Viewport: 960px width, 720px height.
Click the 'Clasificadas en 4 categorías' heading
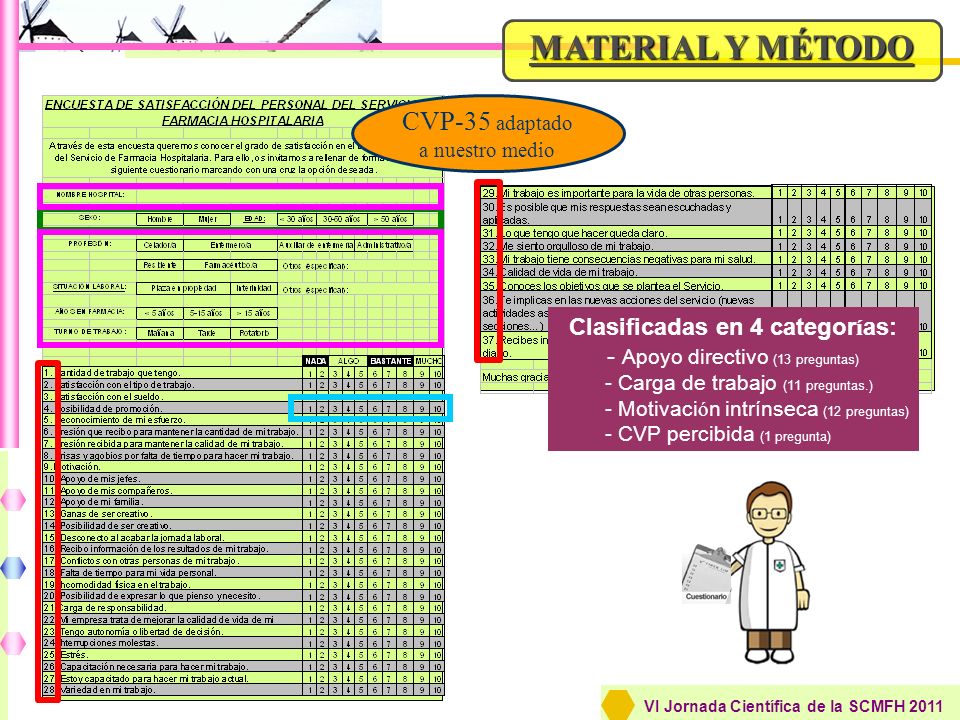point(732,327)
